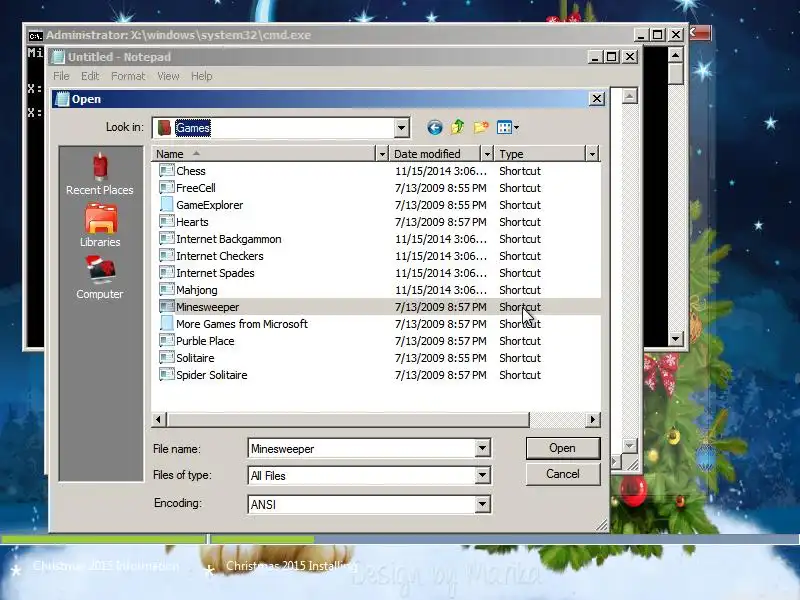Go up one folder level icon
Image resolution: width=800 pixels, height=600 pixels.
458,127
